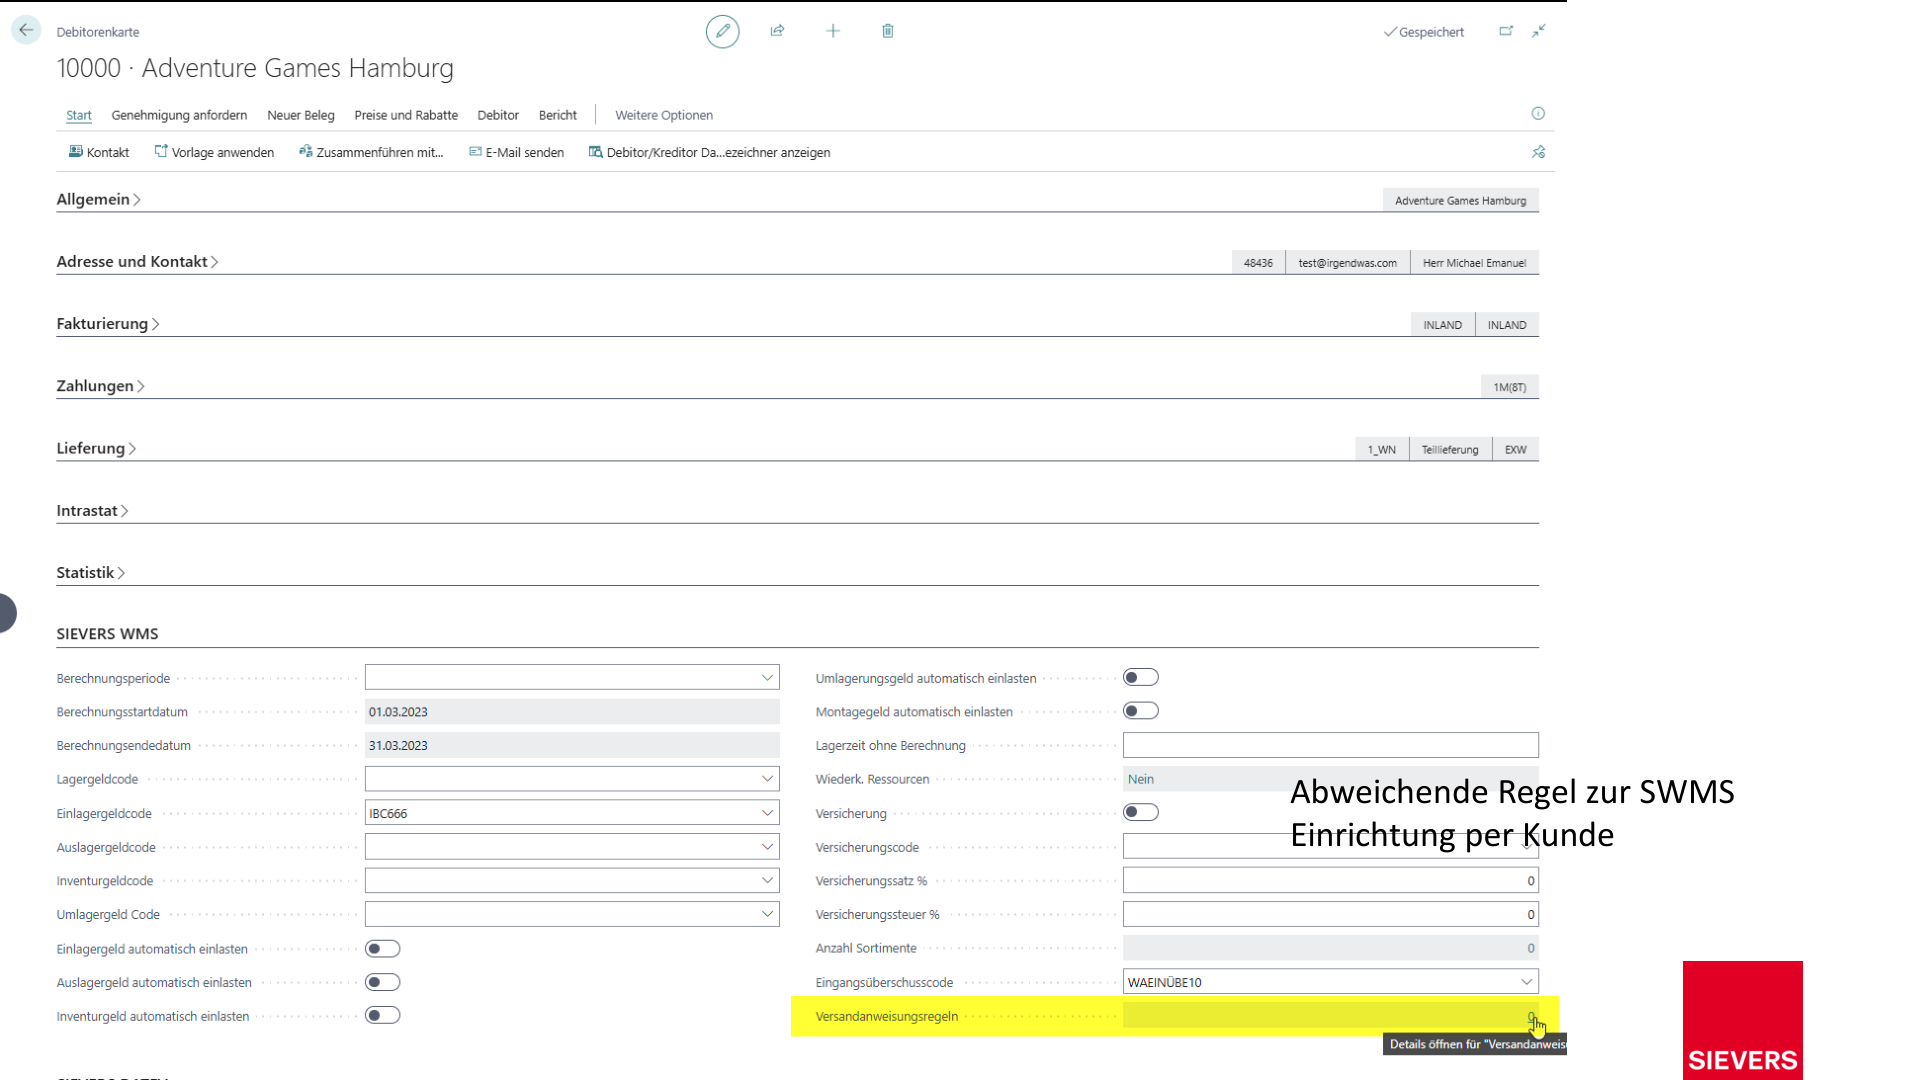Click Versicherungssatz % field
This screenshot has width=1920, height=1080.
pyautogui.click(x=1330, y=881)
